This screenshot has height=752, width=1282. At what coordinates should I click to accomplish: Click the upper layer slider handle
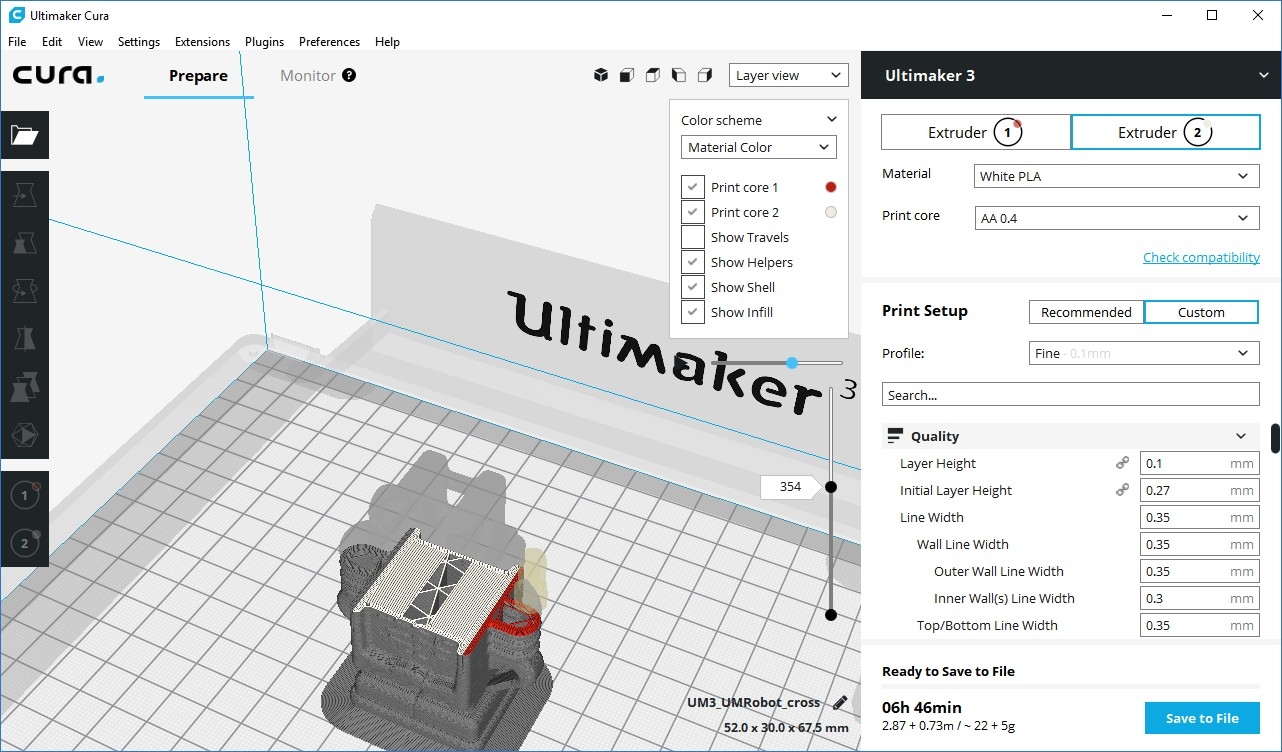coord(830,487)
